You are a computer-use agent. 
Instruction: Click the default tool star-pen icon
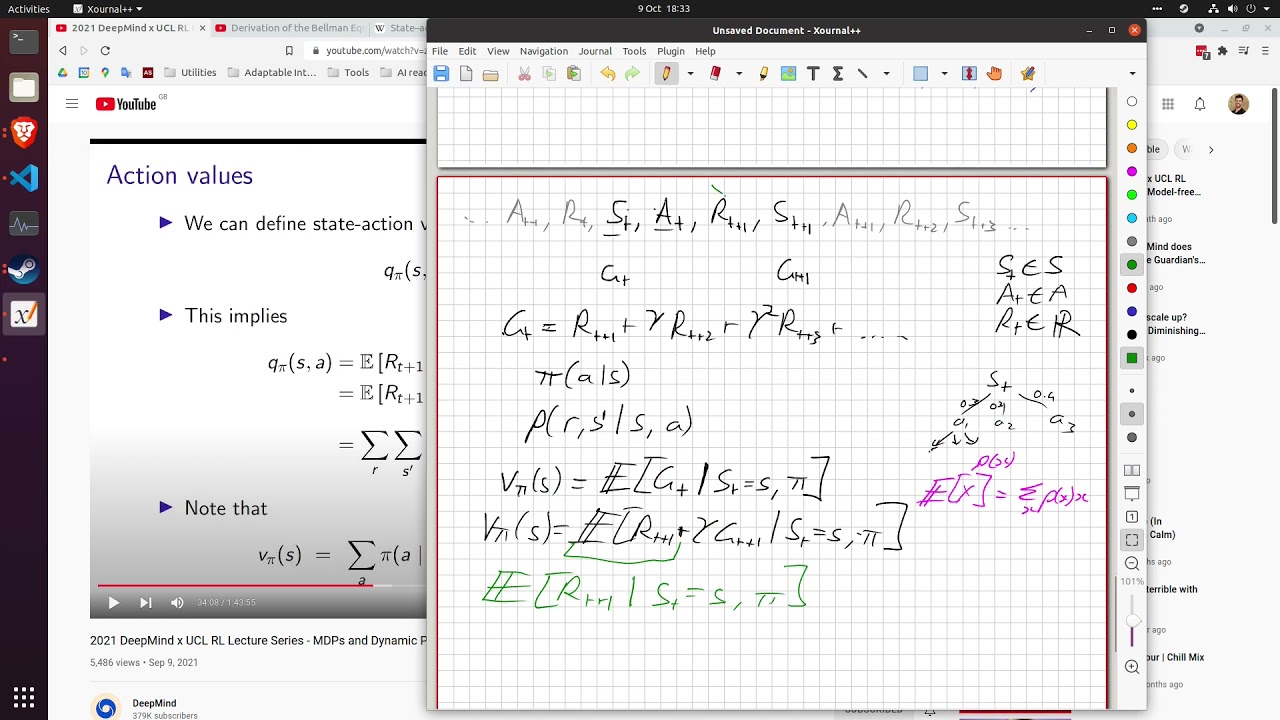point(1028,73)
